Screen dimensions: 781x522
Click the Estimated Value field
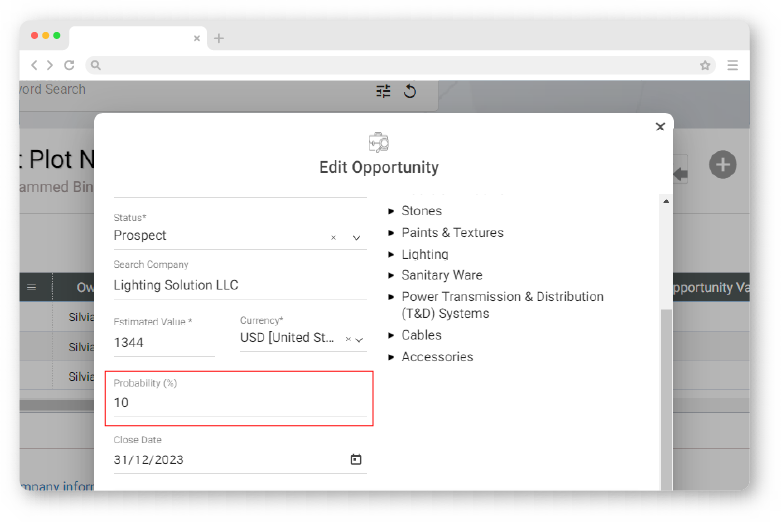pos(164,343)
